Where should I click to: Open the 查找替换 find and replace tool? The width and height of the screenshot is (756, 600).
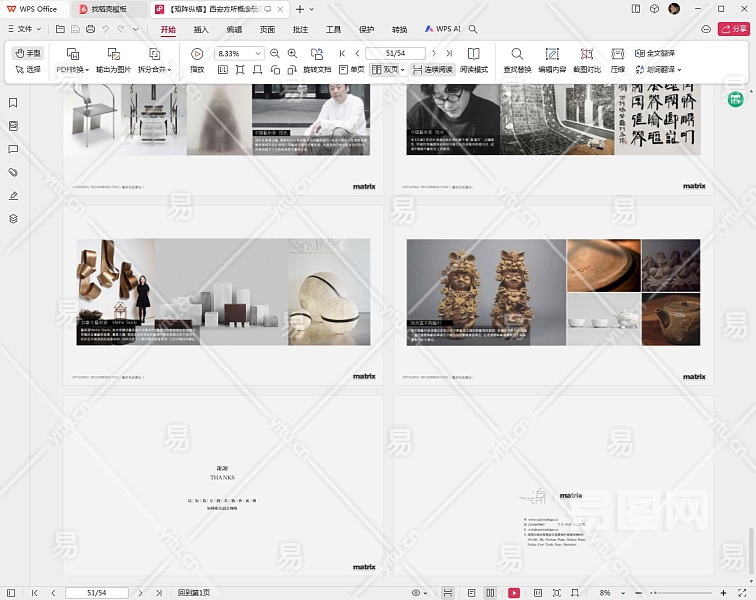517,54
